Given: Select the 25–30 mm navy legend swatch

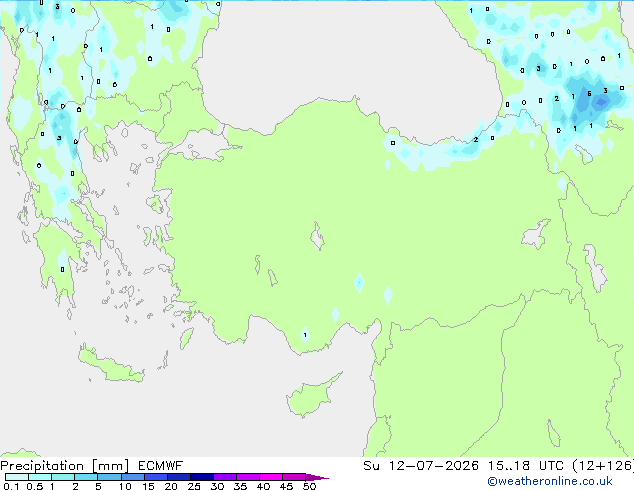Looking at the screenshot, I should tap(201, 477).
